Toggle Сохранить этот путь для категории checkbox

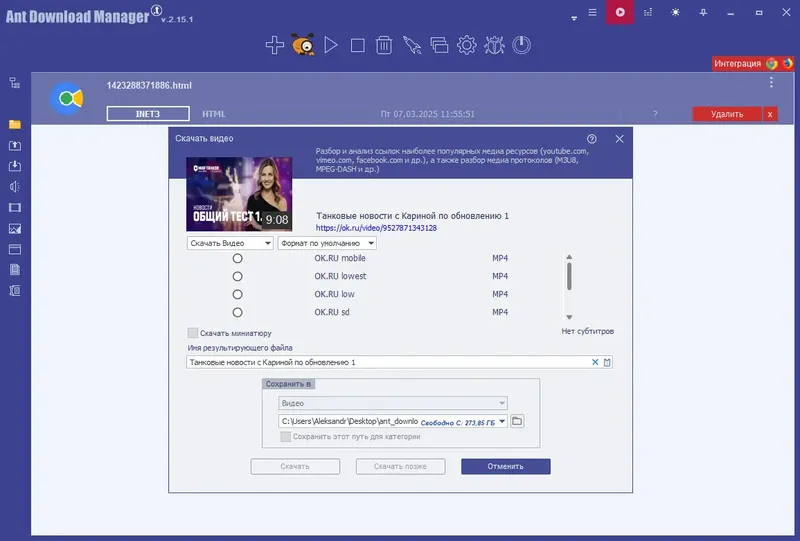click(x=286, y=436)
